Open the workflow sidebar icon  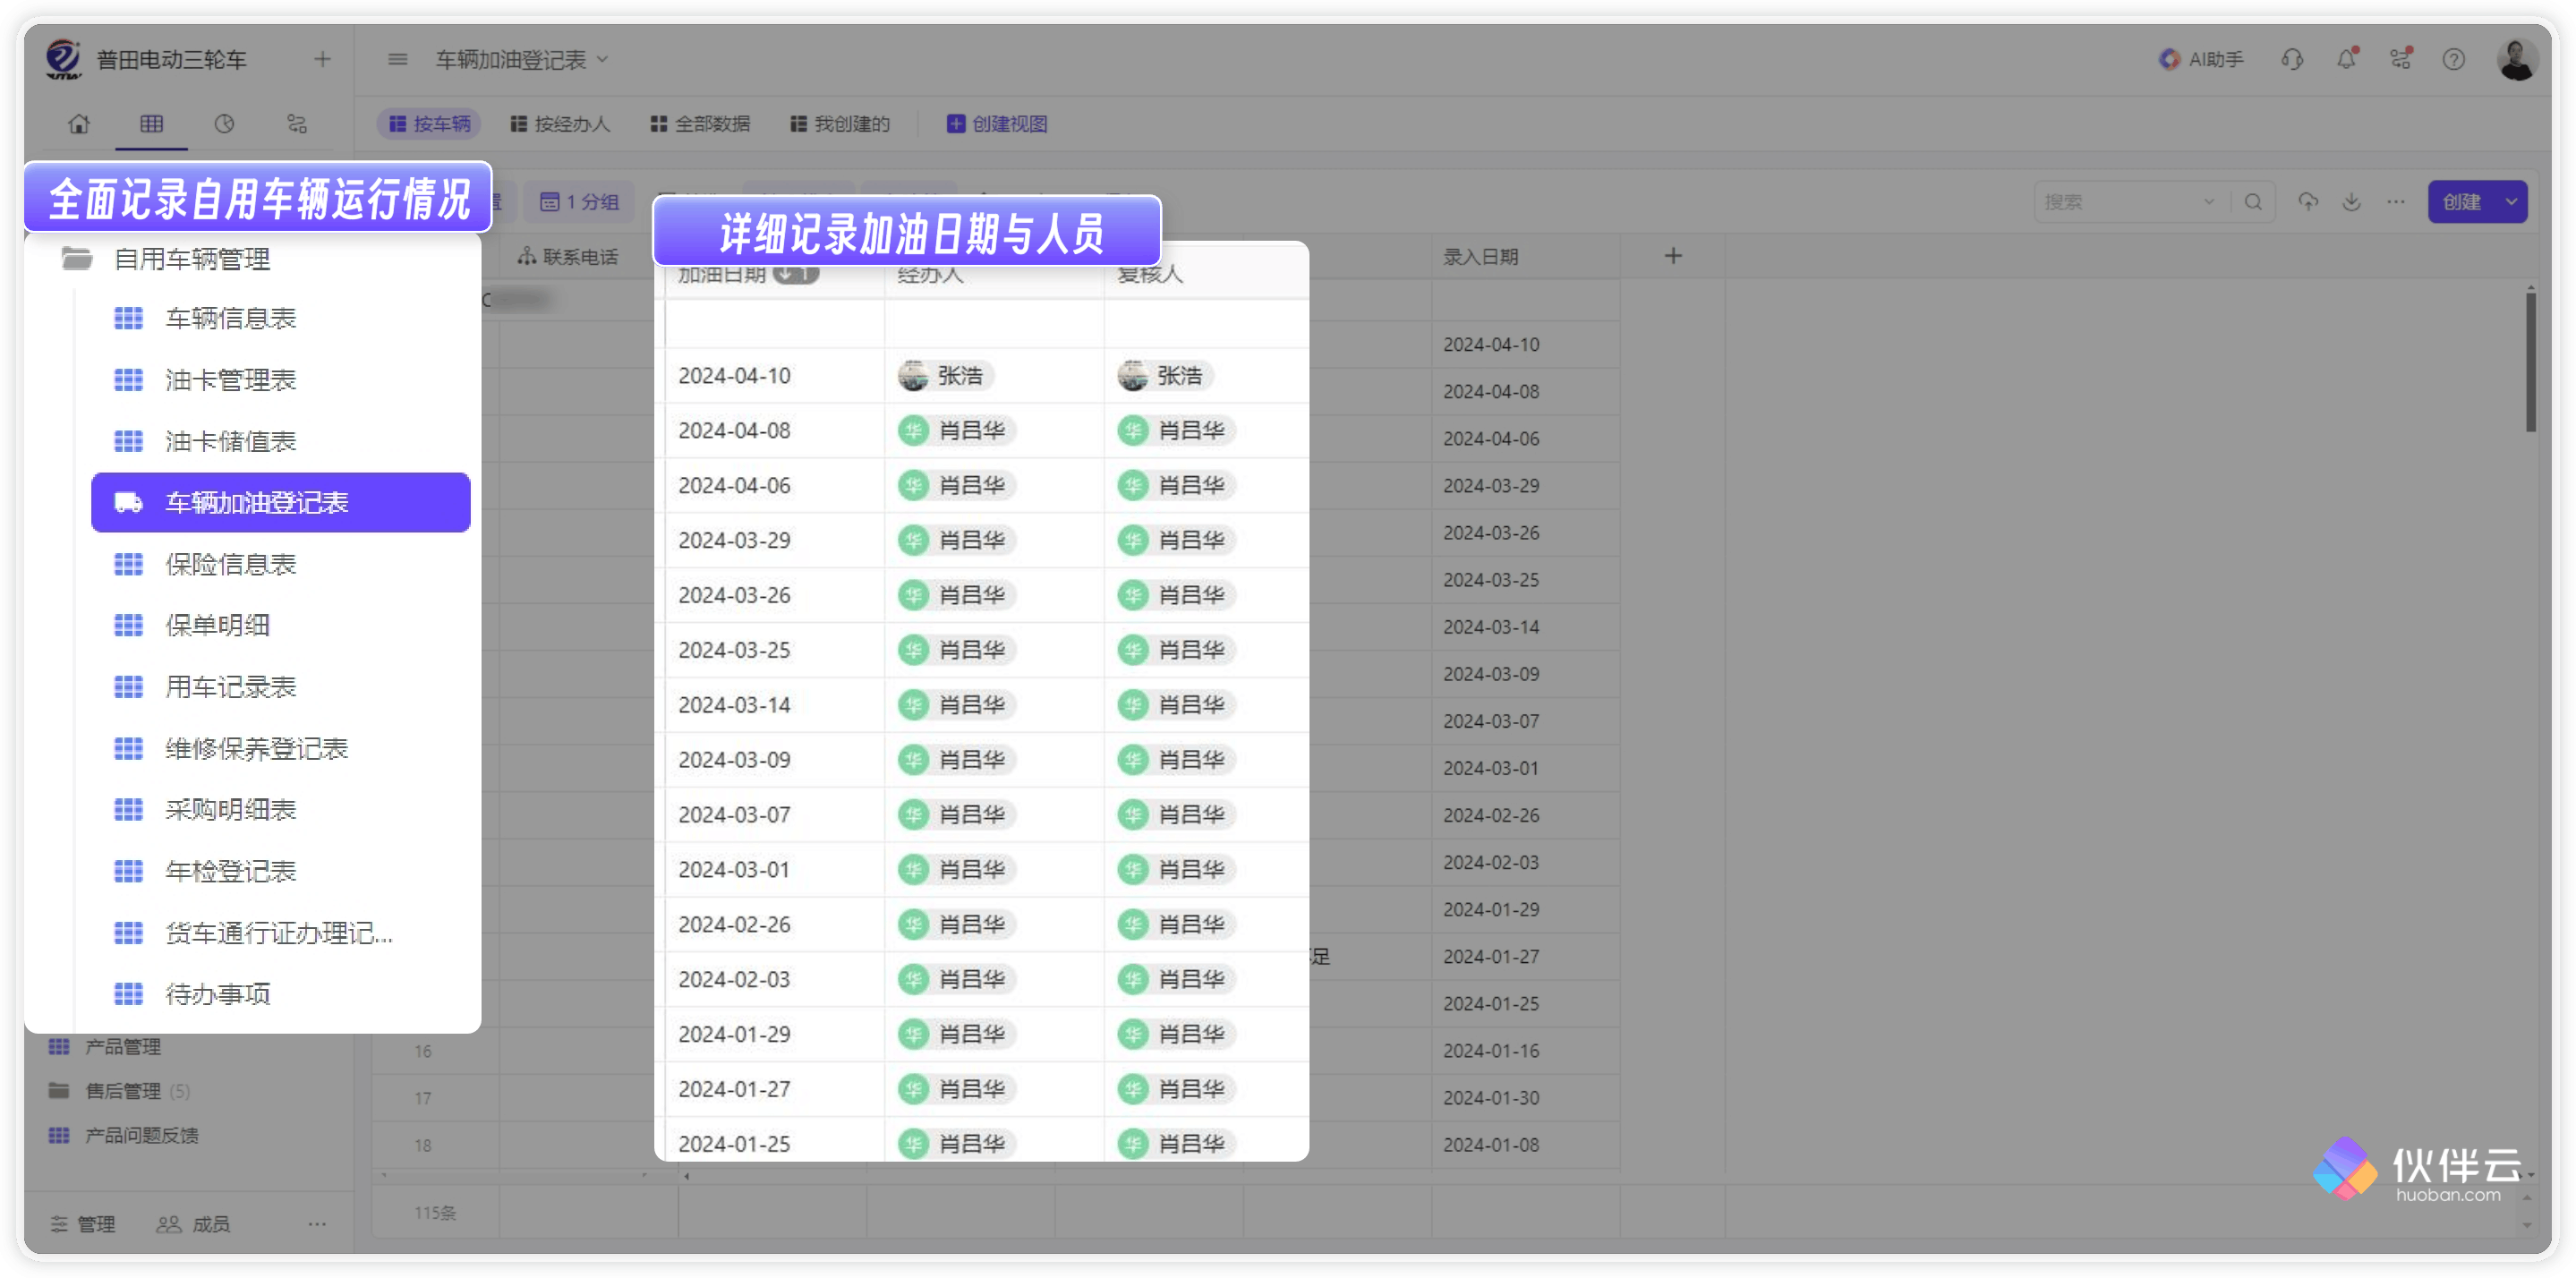pos(297,124)
